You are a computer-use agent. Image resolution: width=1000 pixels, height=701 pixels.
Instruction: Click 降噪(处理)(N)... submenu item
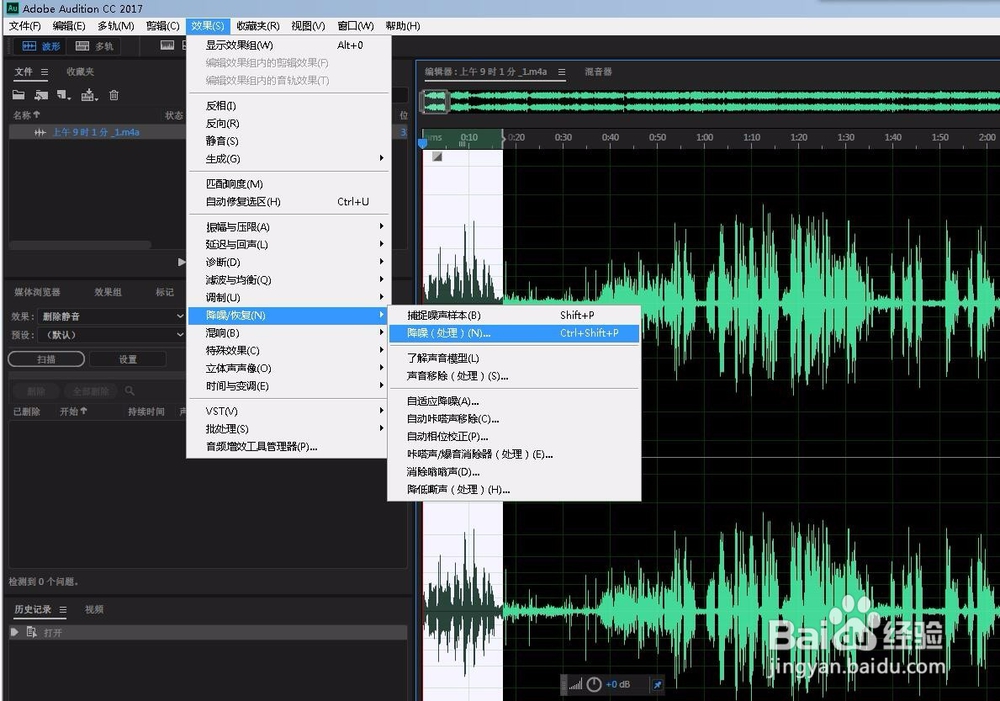pyautogui.click(x=514, y=333)
